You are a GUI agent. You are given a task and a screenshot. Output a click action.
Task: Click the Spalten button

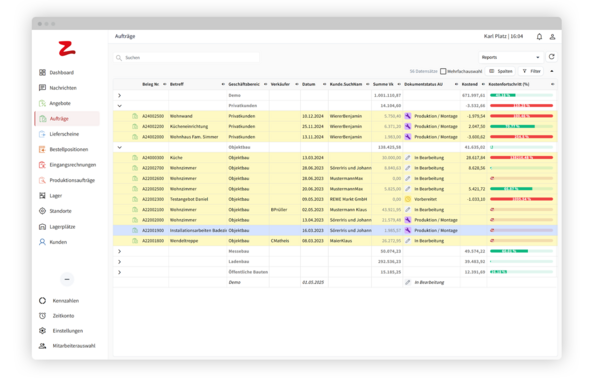pyautogui.click(x=501, y=71)
